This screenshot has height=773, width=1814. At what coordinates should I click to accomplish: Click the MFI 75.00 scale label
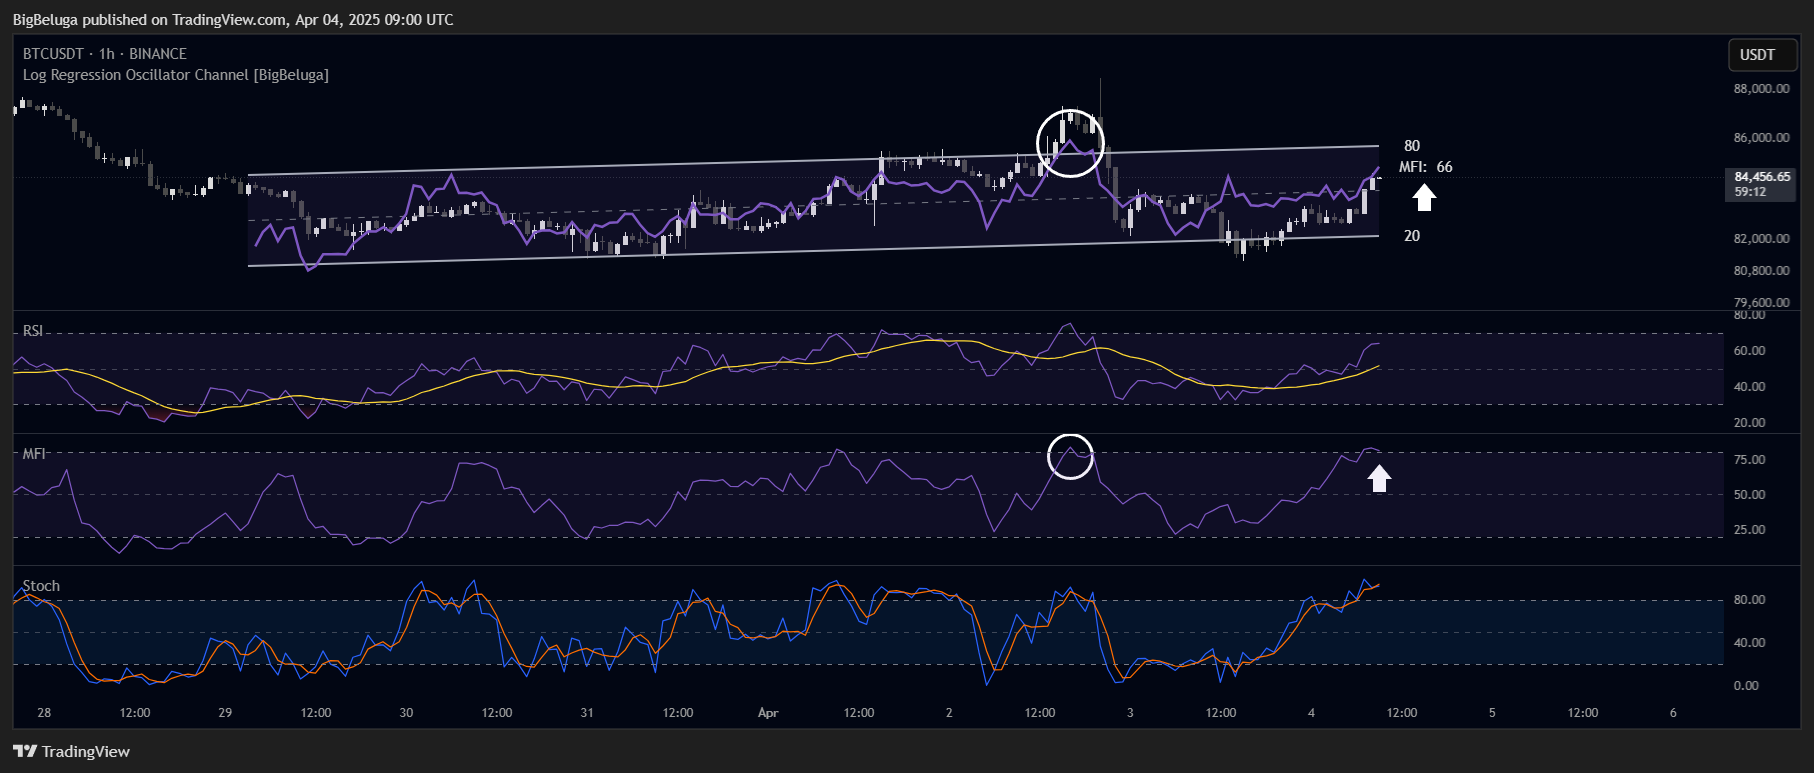pos(1749,460)
